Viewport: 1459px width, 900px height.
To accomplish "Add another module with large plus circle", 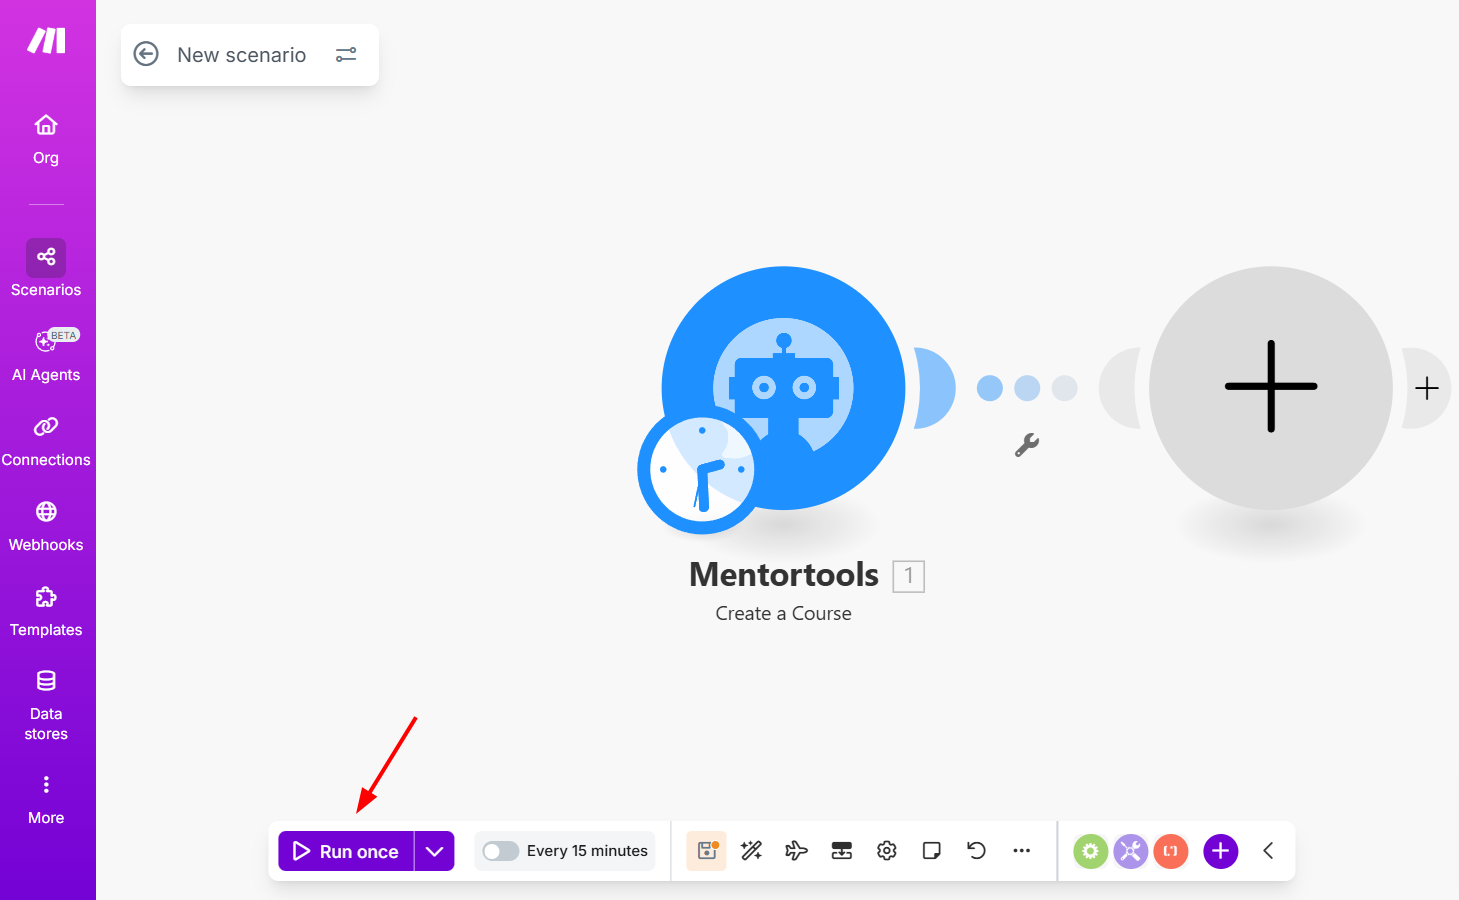I will tap(1271, 388).
